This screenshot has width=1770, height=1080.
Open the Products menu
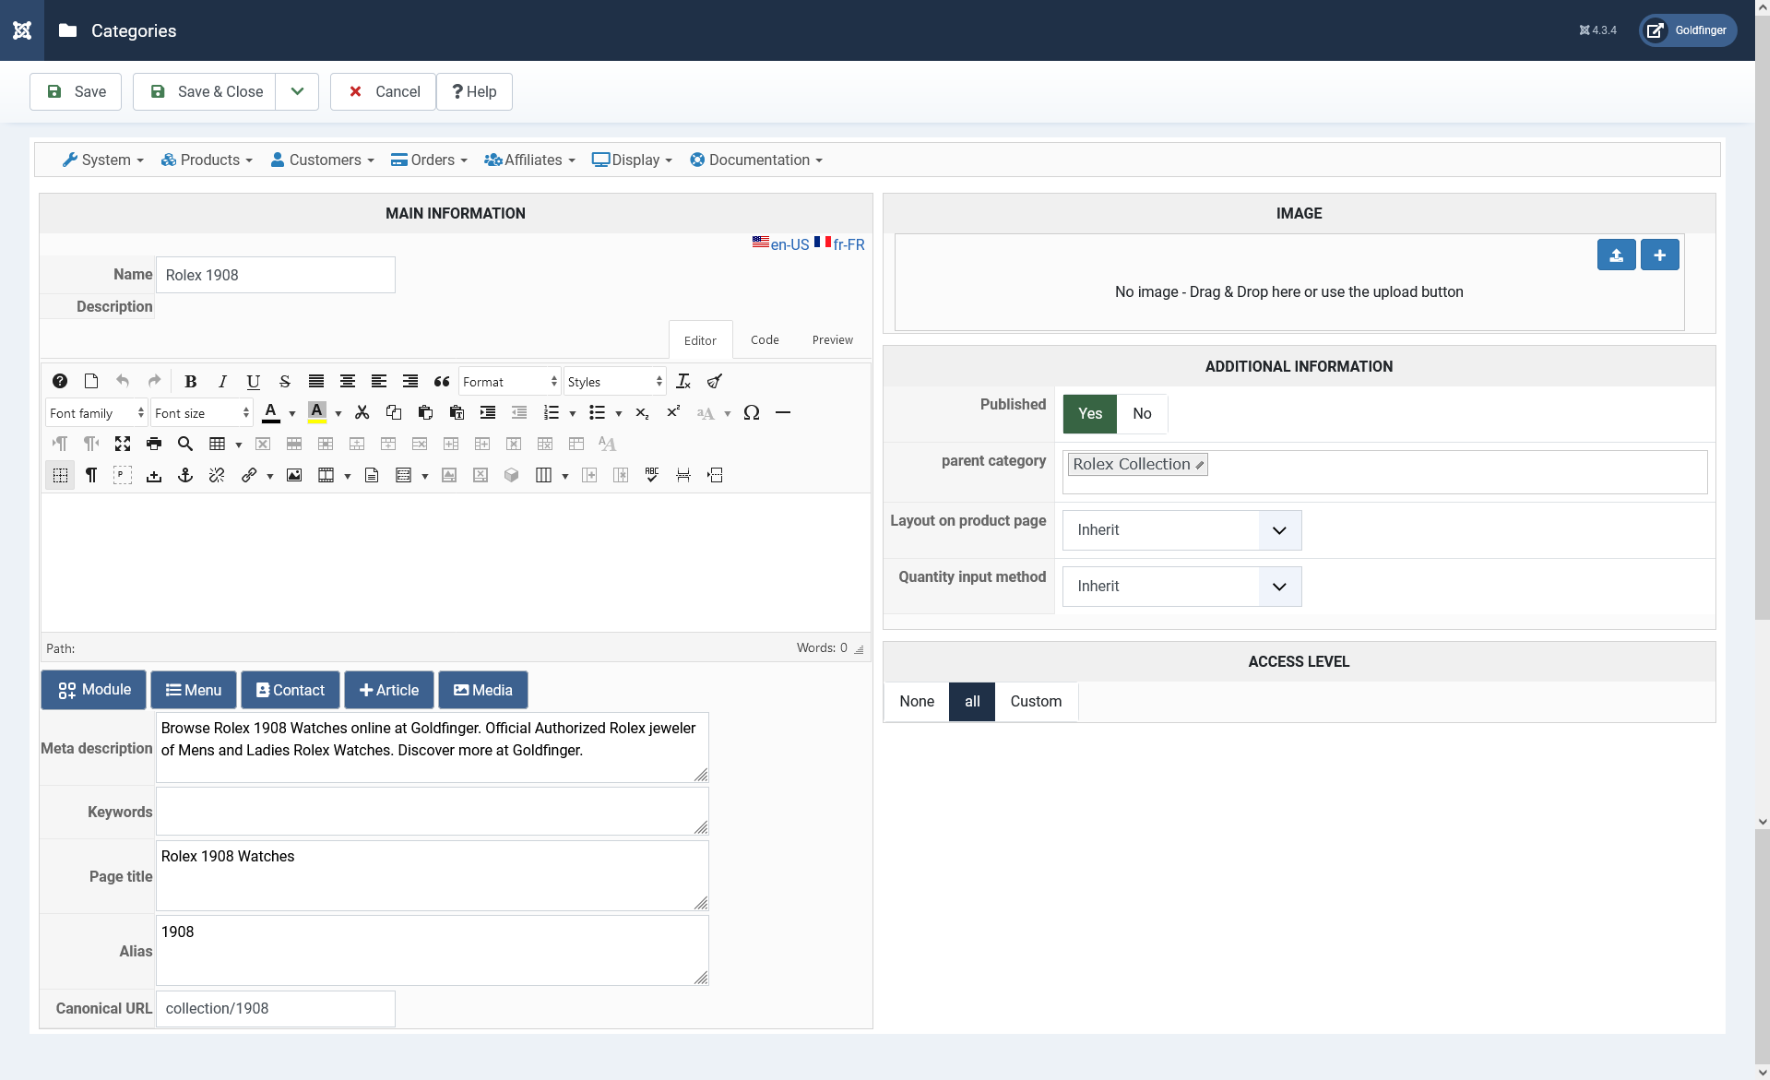tap(207, 160)
